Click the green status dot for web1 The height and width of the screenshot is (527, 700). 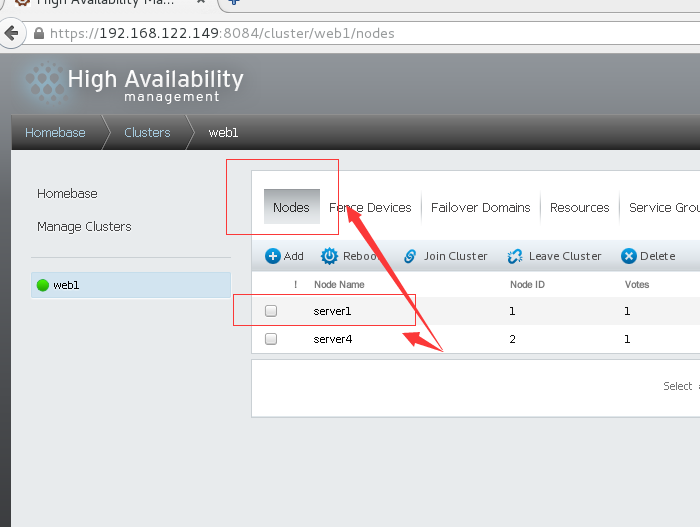click(43, 285)
